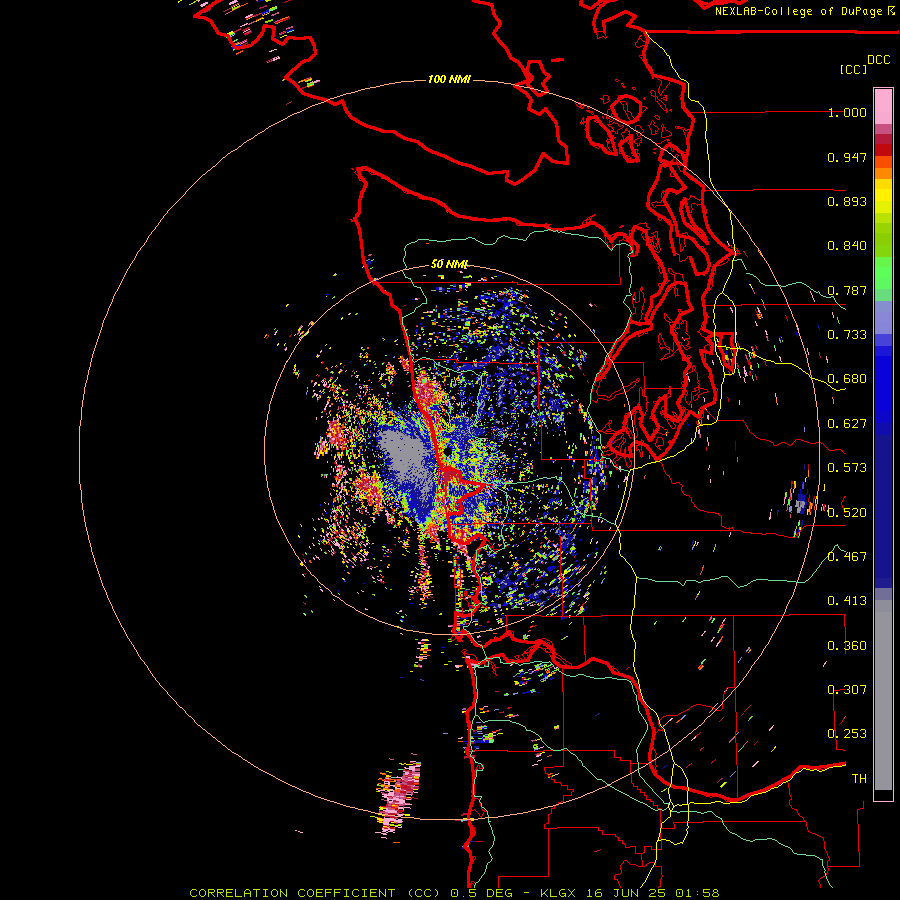The width and height of the screenshot is (900, 900).
Task: Select the 0.253 color scale value
Action: pos(847,734)
